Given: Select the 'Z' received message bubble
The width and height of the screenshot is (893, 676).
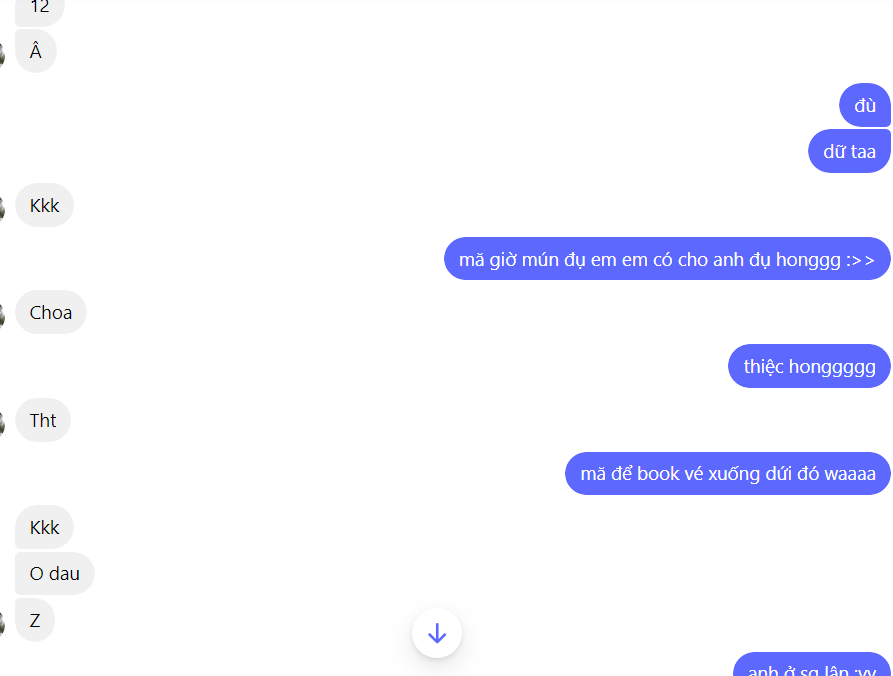Looking at the screenshot, I should coord(35,620).
